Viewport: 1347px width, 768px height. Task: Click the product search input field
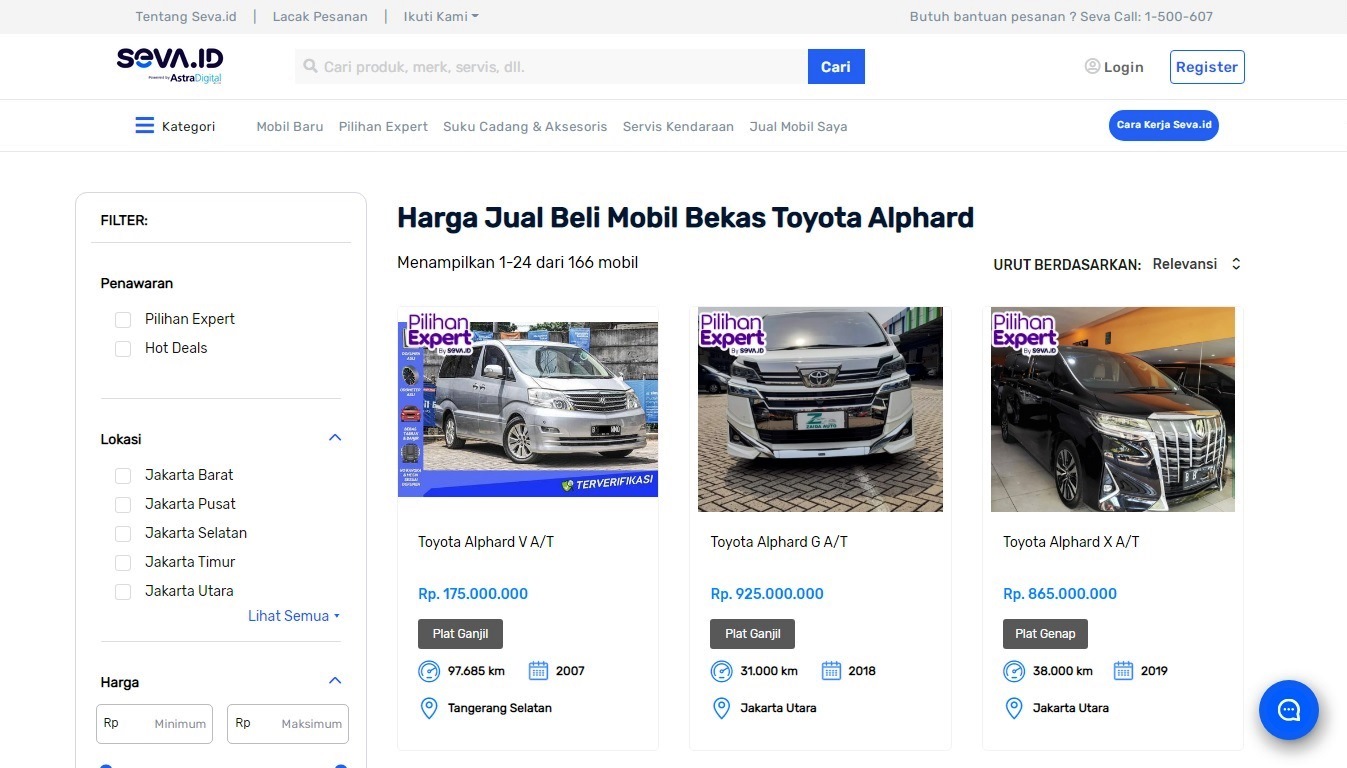click(x=551, y=67)
